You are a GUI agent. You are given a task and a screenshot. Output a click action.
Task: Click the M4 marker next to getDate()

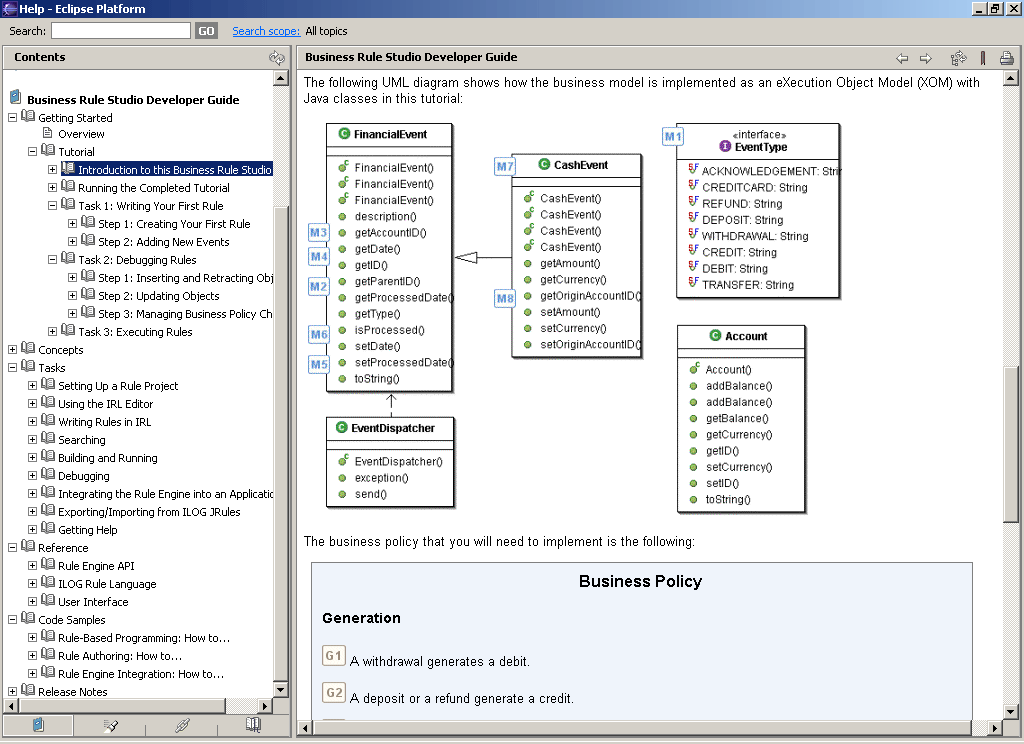[319, 257]
